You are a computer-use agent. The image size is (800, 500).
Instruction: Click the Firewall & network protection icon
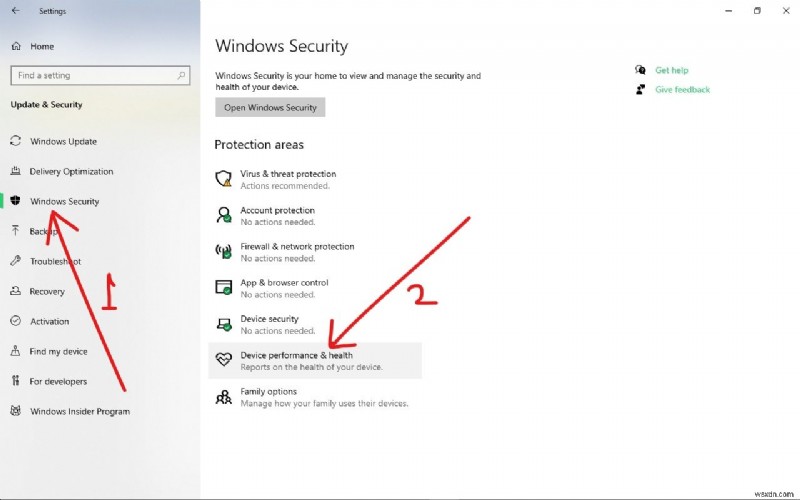pyautogui.click(x=224, y=251)
